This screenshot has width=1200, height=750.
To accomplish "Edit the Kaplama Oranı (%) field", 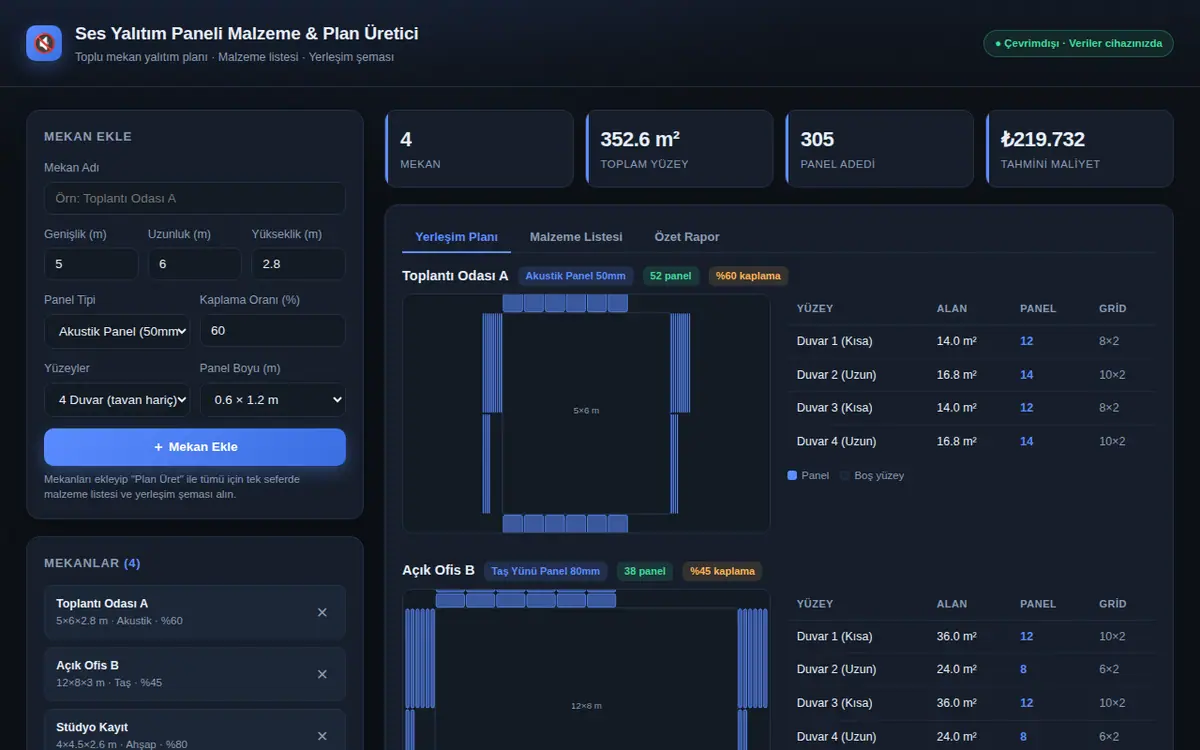I will coord(273,331).
